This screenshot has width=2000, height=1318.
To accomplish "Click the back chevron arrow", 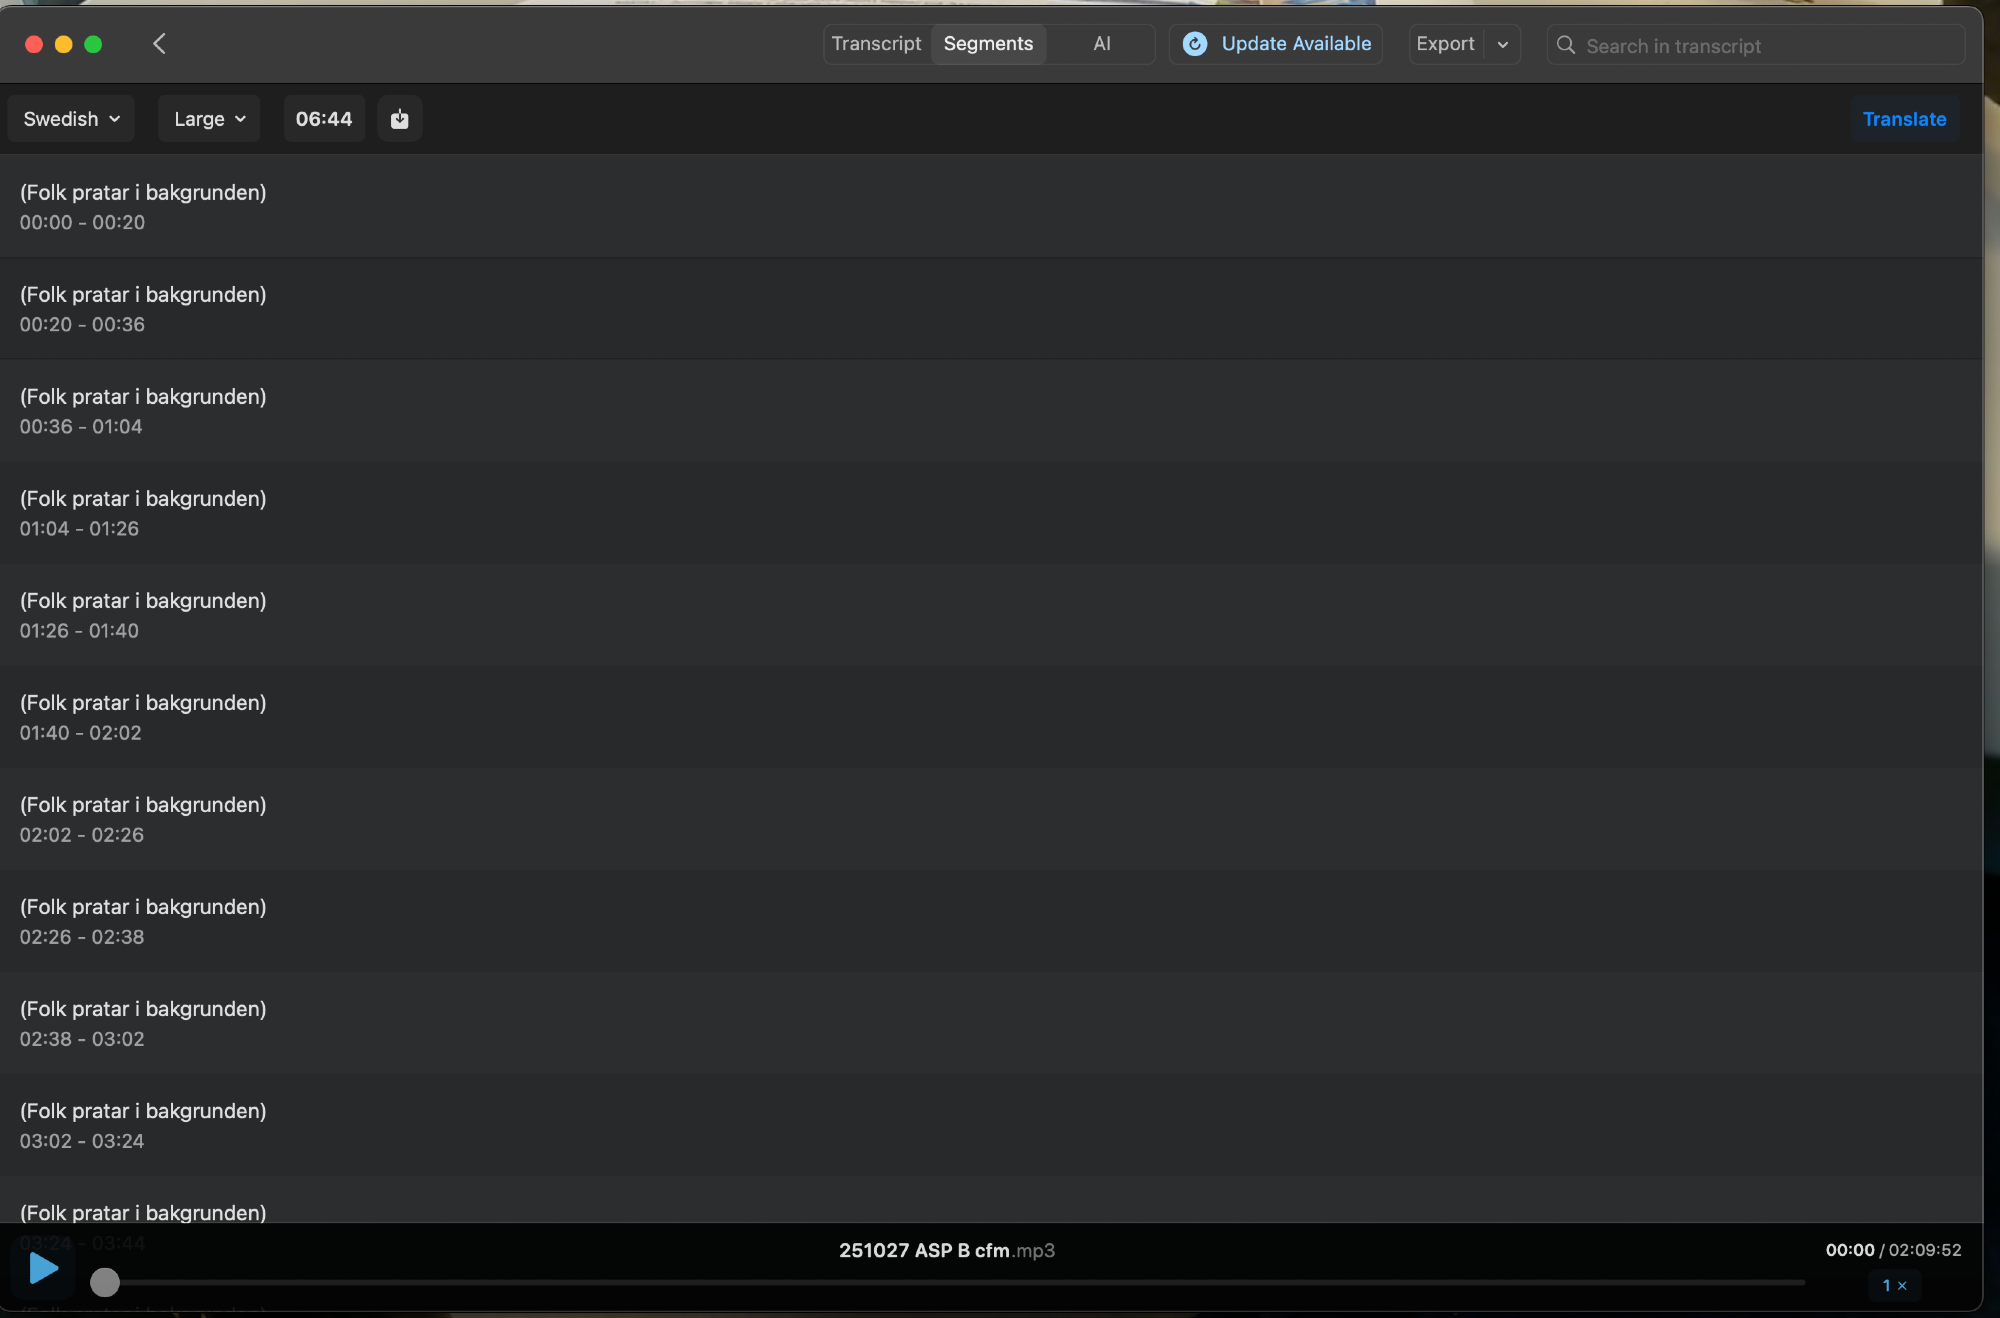I will pyautogui.click(x=159, y=44).
